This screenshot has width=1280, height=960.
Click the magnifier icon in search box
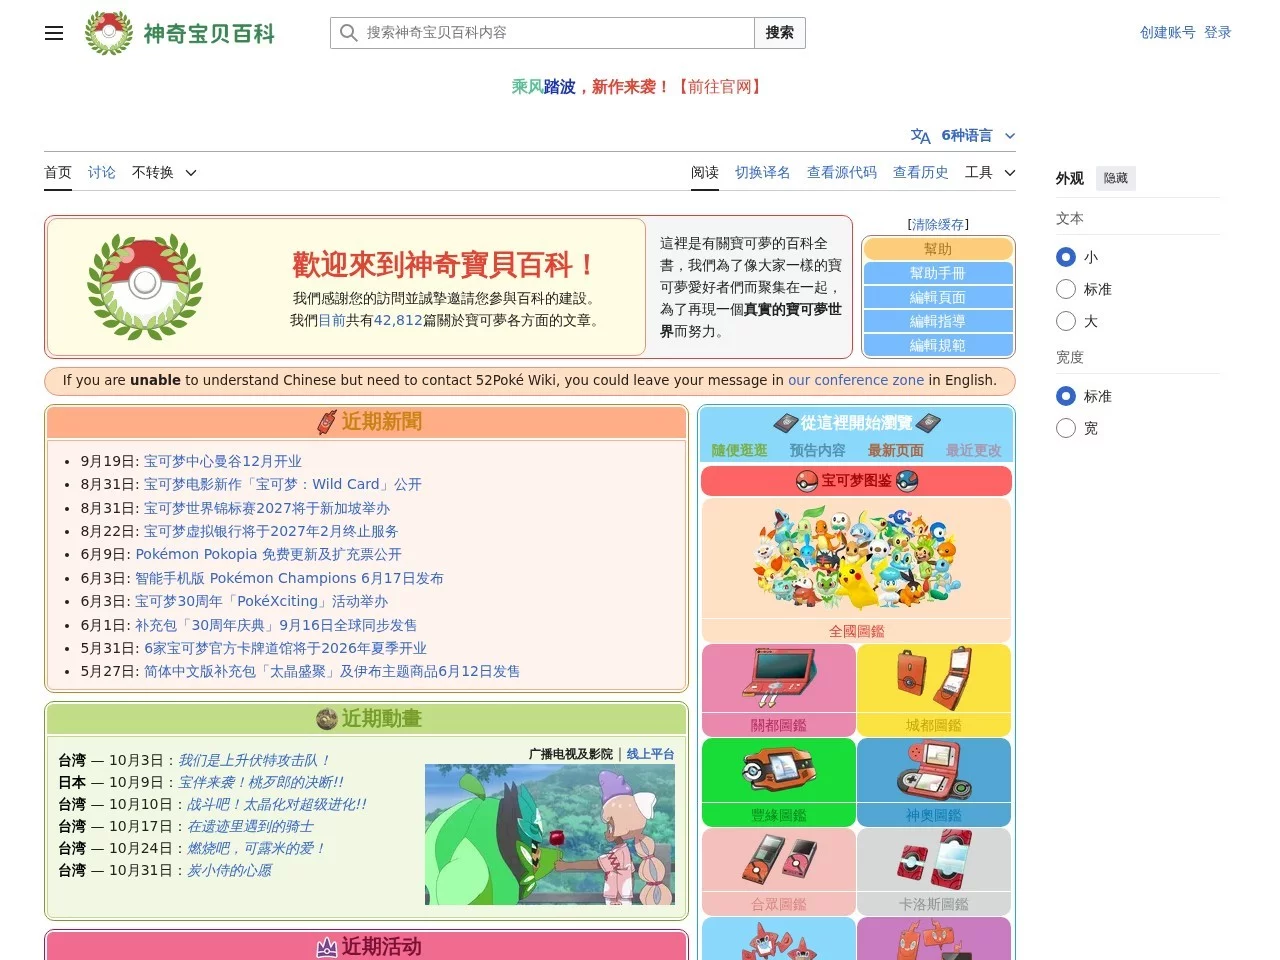348,33
